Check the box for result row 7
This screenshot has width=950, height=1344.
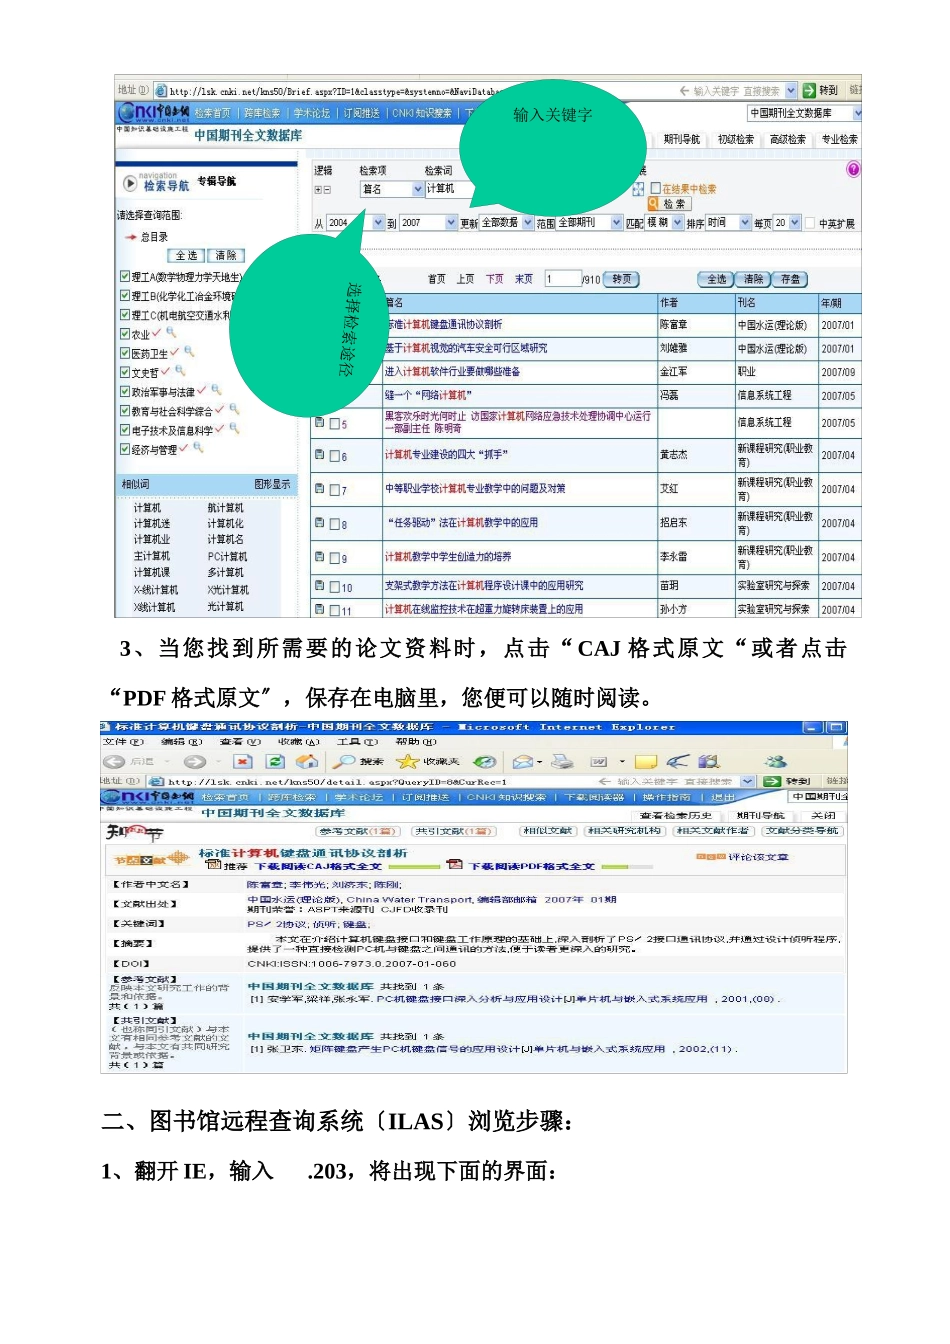click(x=335, y=490)
